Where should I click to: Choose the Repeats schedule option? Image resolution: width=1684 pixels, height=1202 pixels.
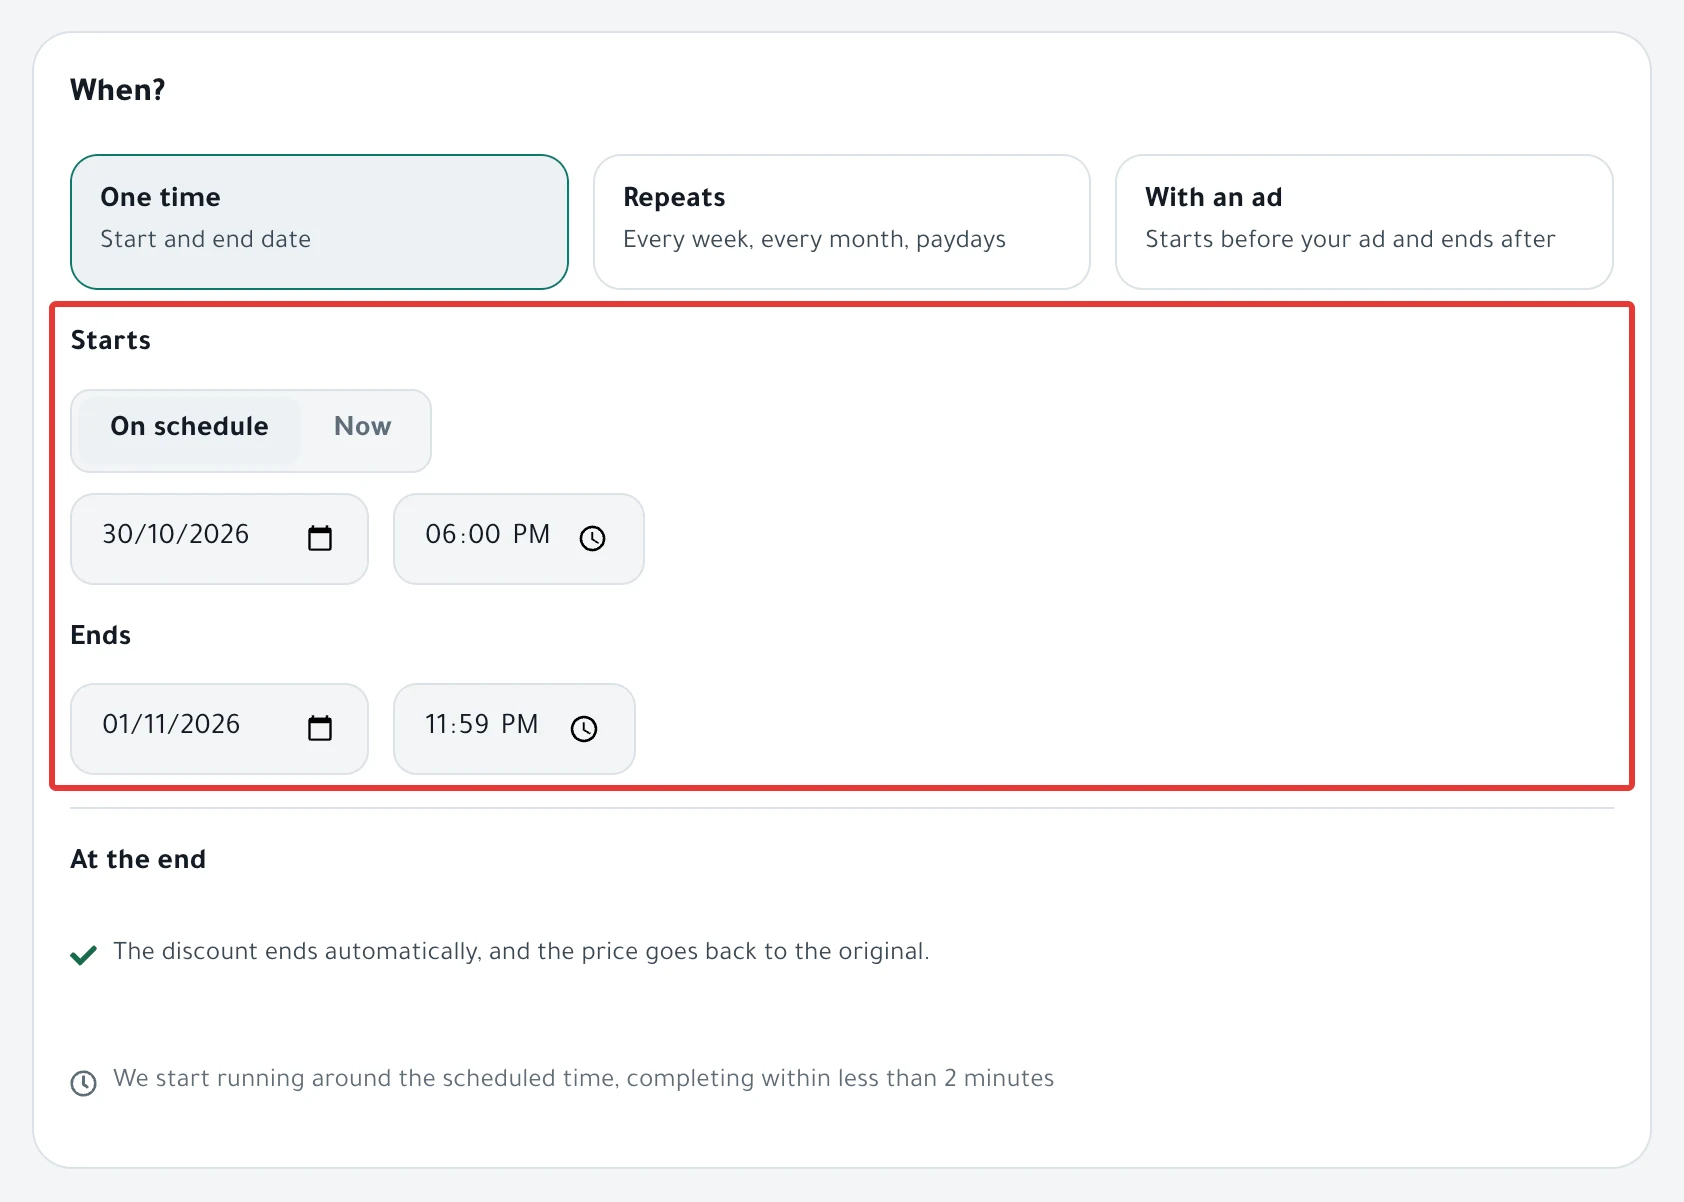pos(842,222)
